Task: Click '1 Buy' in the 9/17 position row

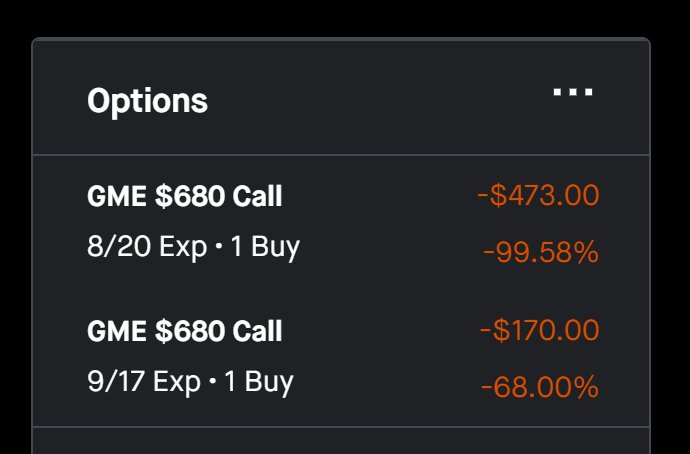Action: [259, 382]
